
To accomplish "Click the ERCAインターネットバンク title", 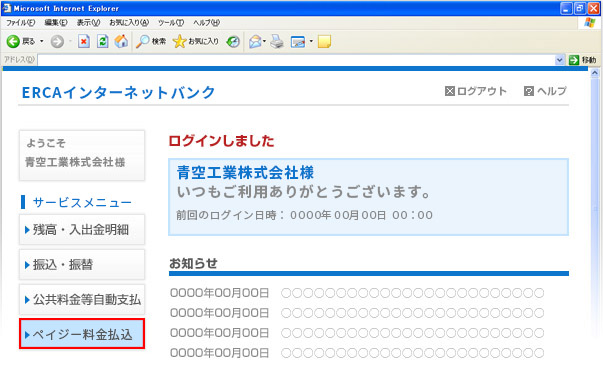I will tap(118, 92).
